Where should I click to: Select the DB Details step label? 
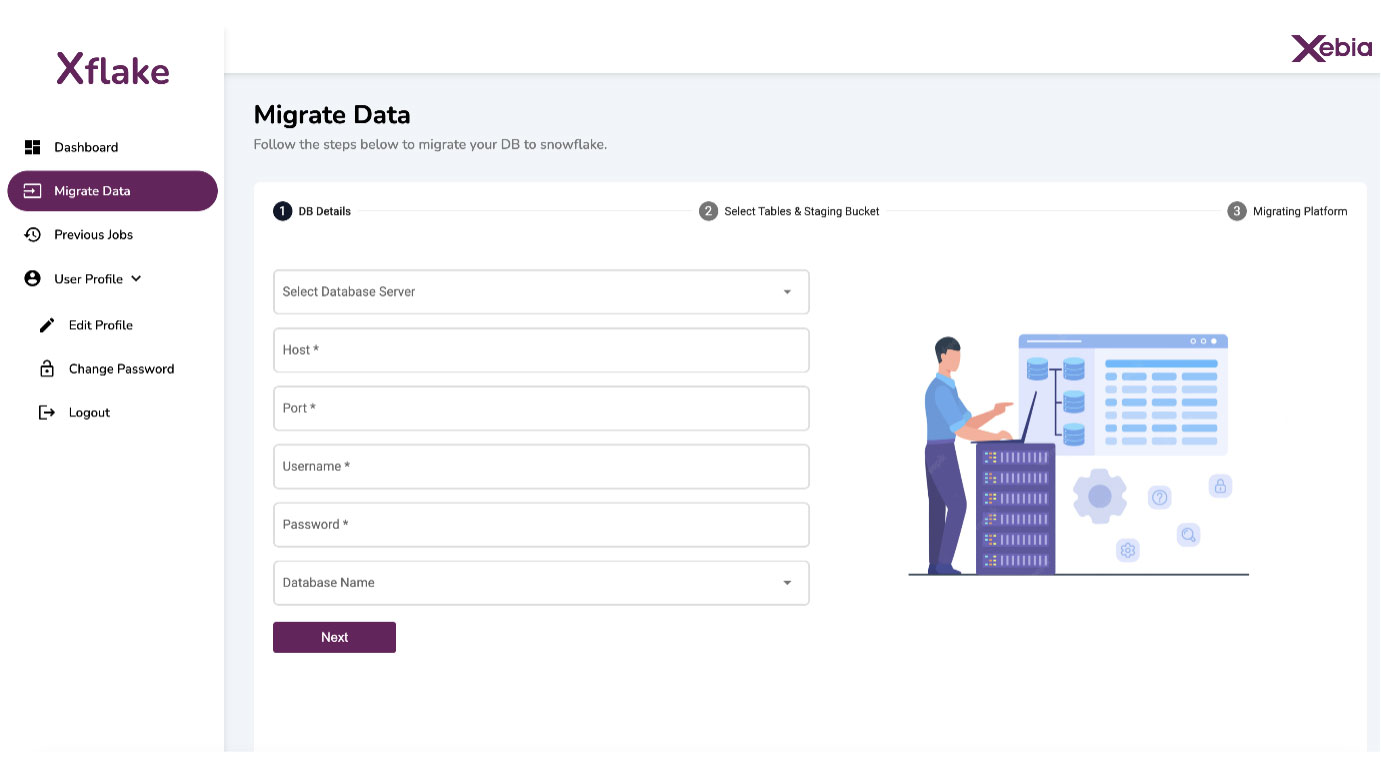[325, 211]
